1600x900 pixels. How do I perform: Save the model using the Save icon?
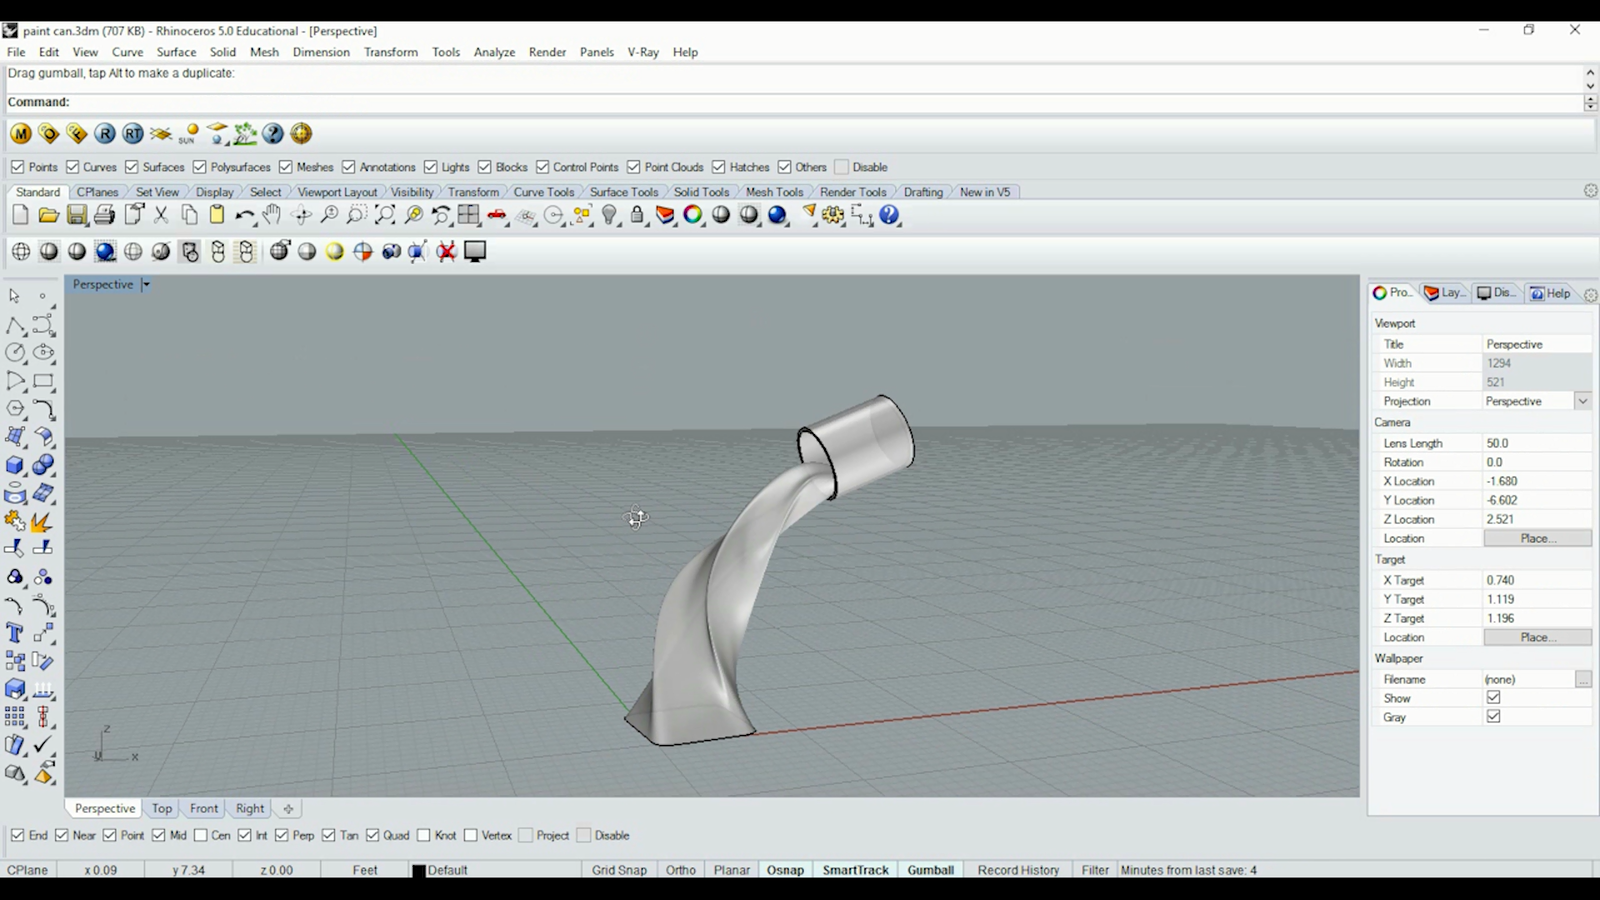[x=75, y=214]
